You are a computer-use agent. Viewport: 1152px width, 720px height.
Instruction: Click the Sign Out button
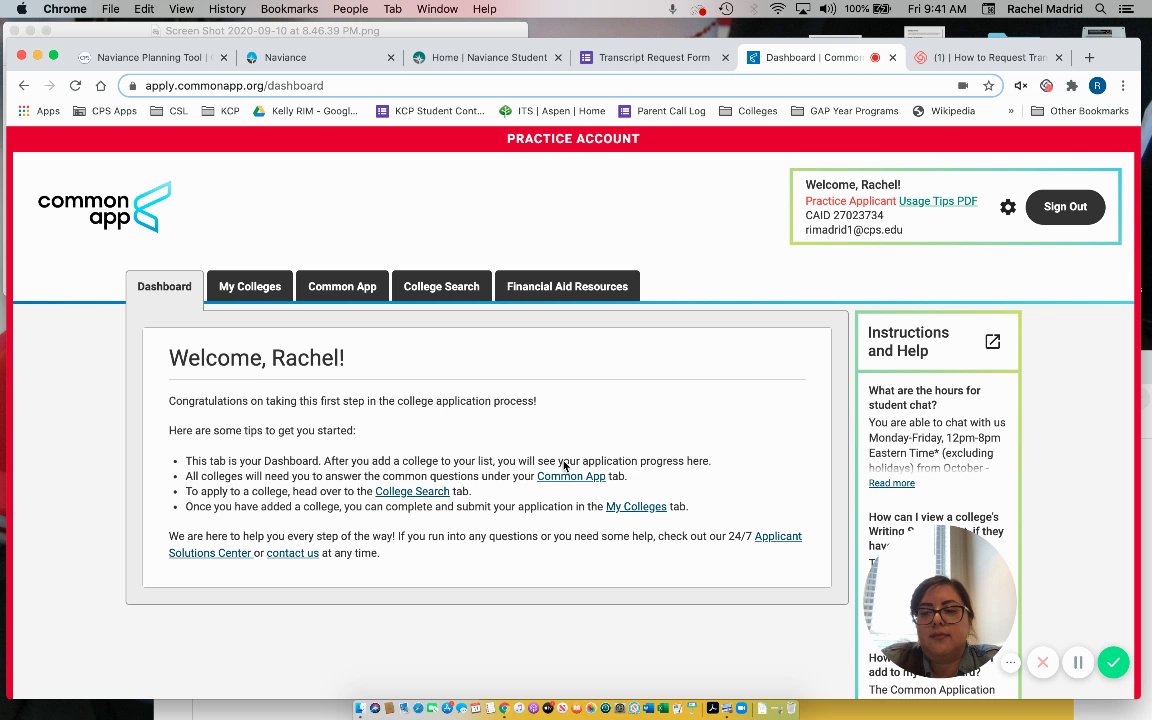tap(1065, 207)
